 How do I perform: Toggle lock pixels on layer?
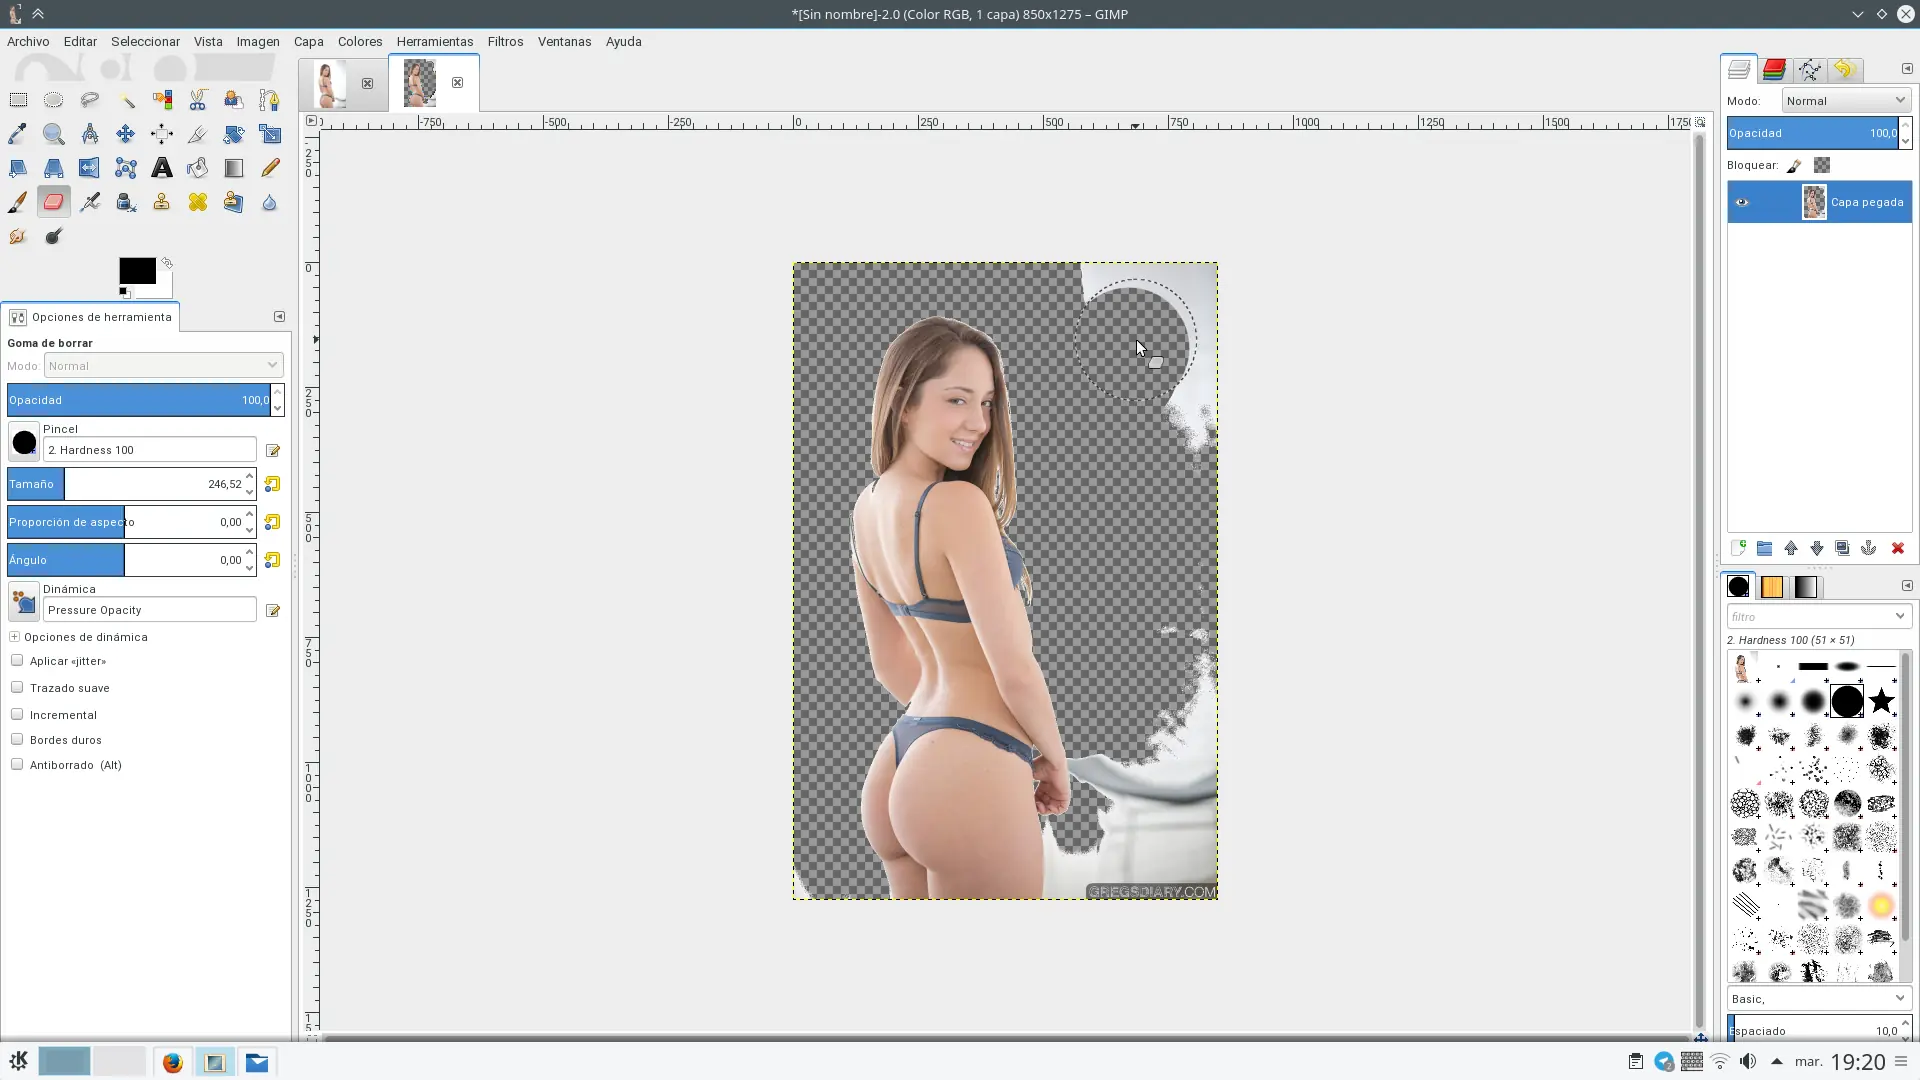coord(1794,166)
